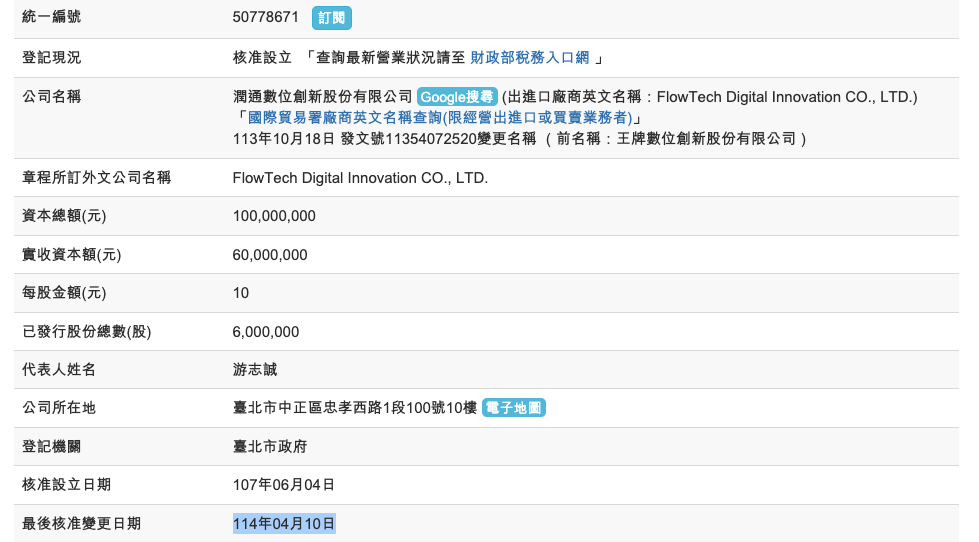
Task: Click the 實收資本額(元) label
Action: pos(72,255)
